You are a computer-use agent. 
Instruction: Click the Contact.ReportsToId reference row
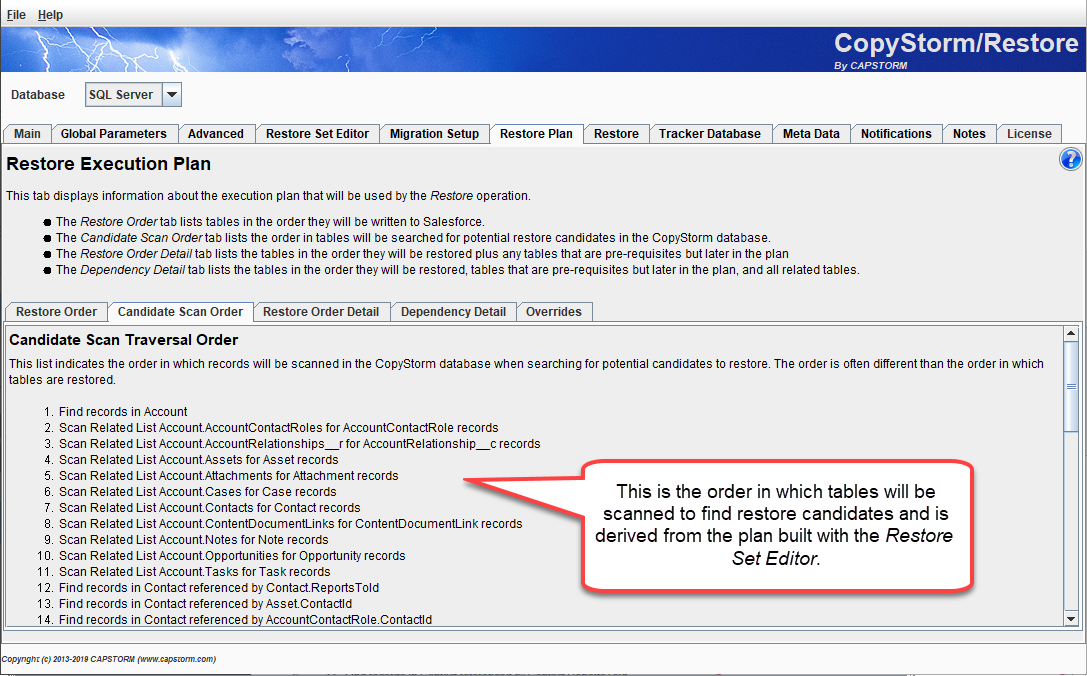[218, 587]
